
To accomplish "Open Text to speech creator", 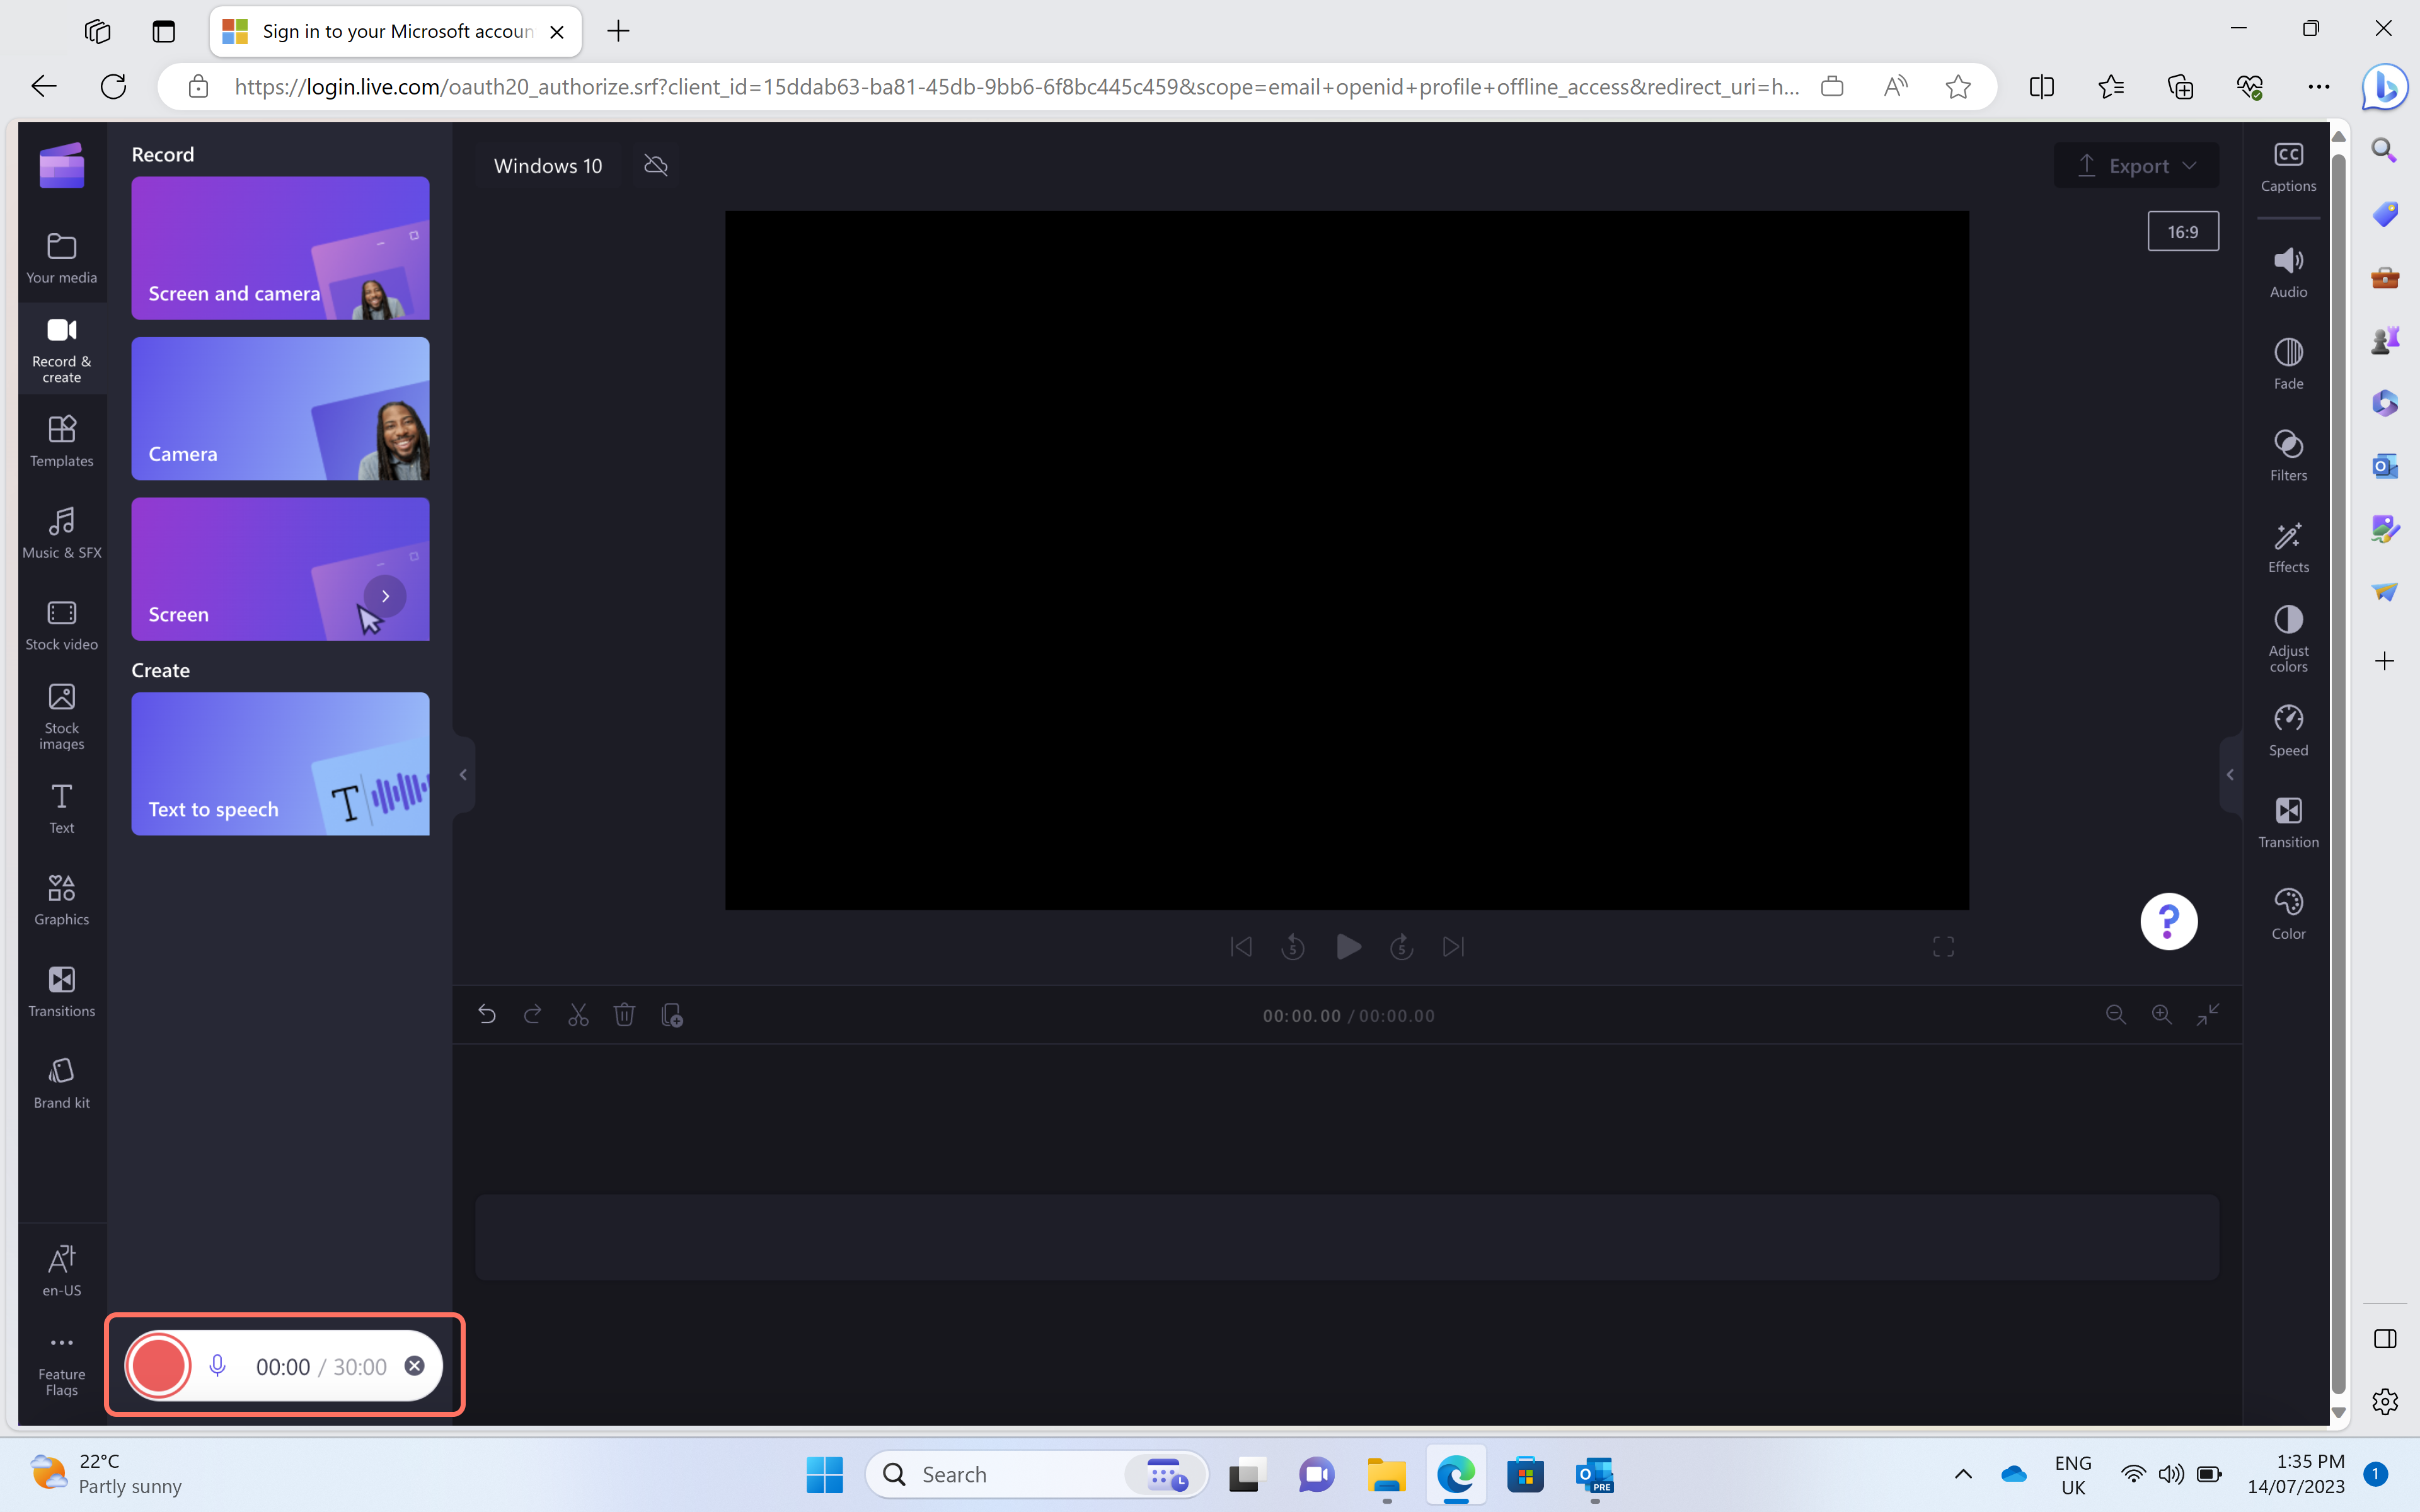I will pos(280,764).
